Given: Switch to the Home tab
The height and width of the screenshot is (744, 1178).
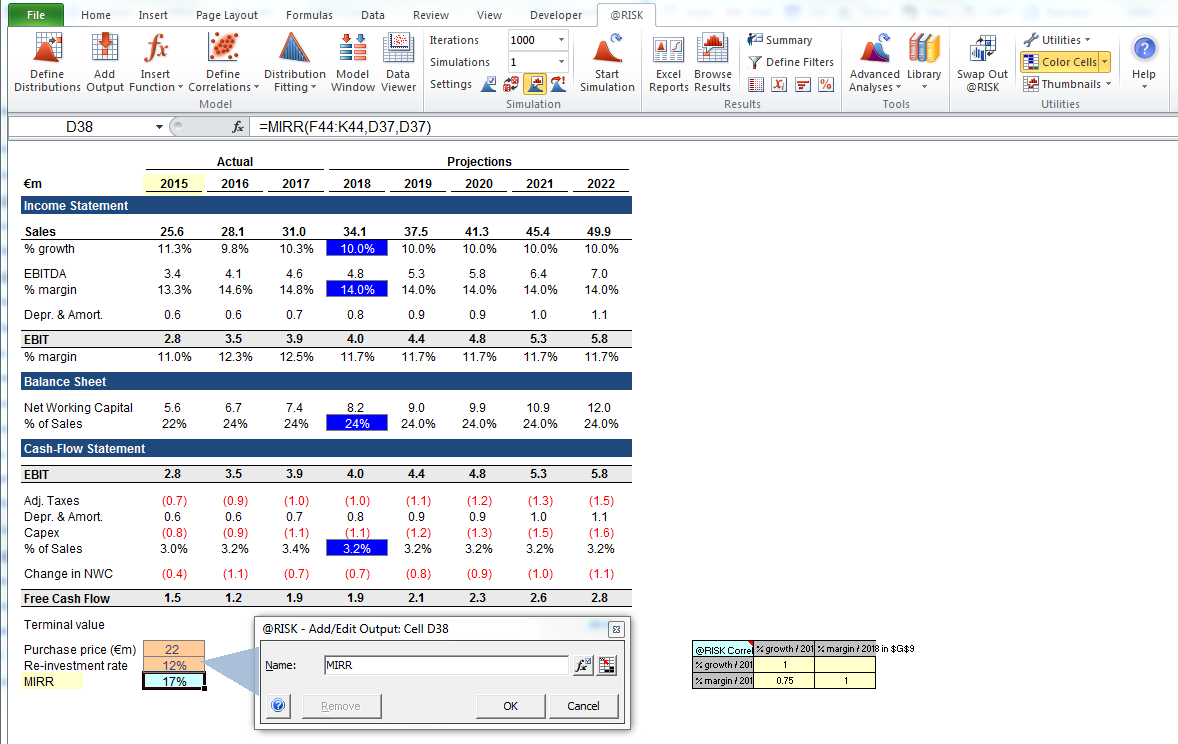Looking at the screenshot, I should [95, 15].
